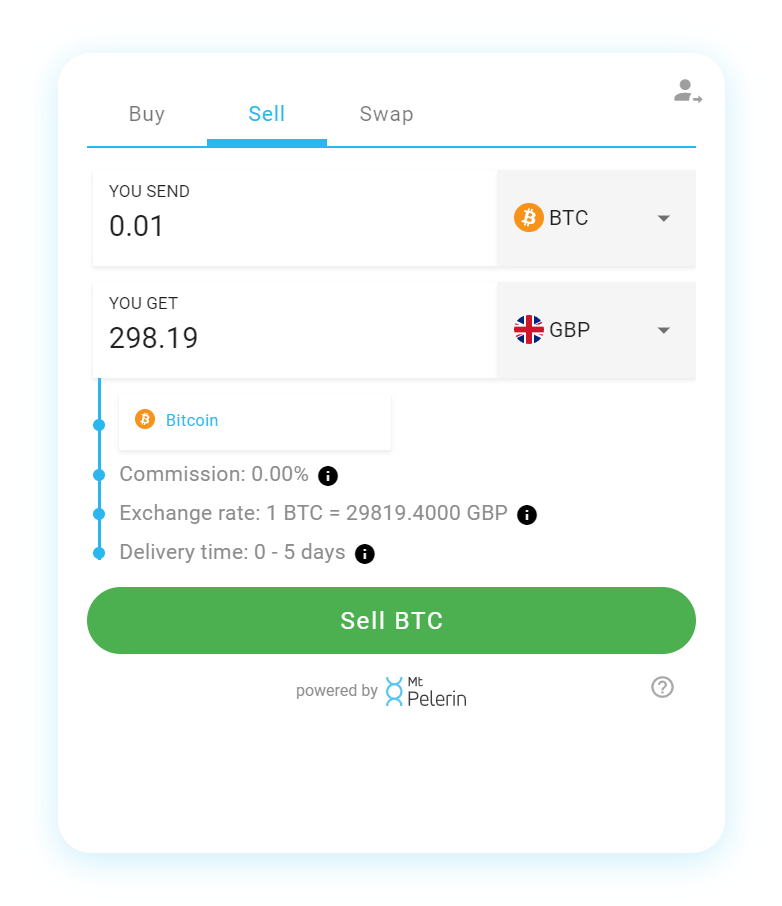Click the Mt Pelerin logo

(425, 691)
